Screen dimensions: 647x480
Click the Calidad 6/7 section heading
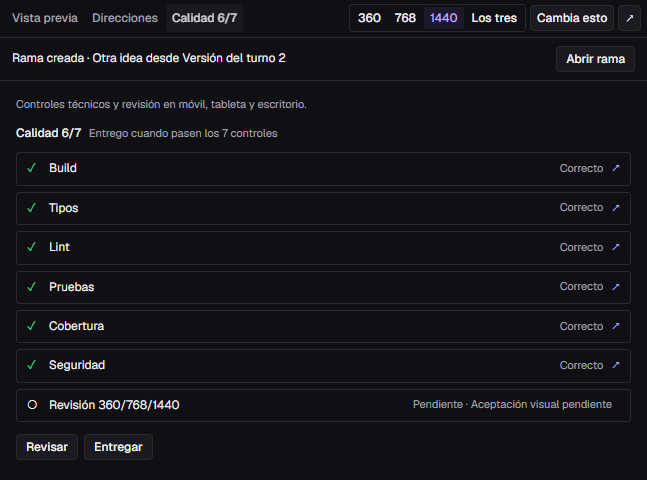point(48,133)
